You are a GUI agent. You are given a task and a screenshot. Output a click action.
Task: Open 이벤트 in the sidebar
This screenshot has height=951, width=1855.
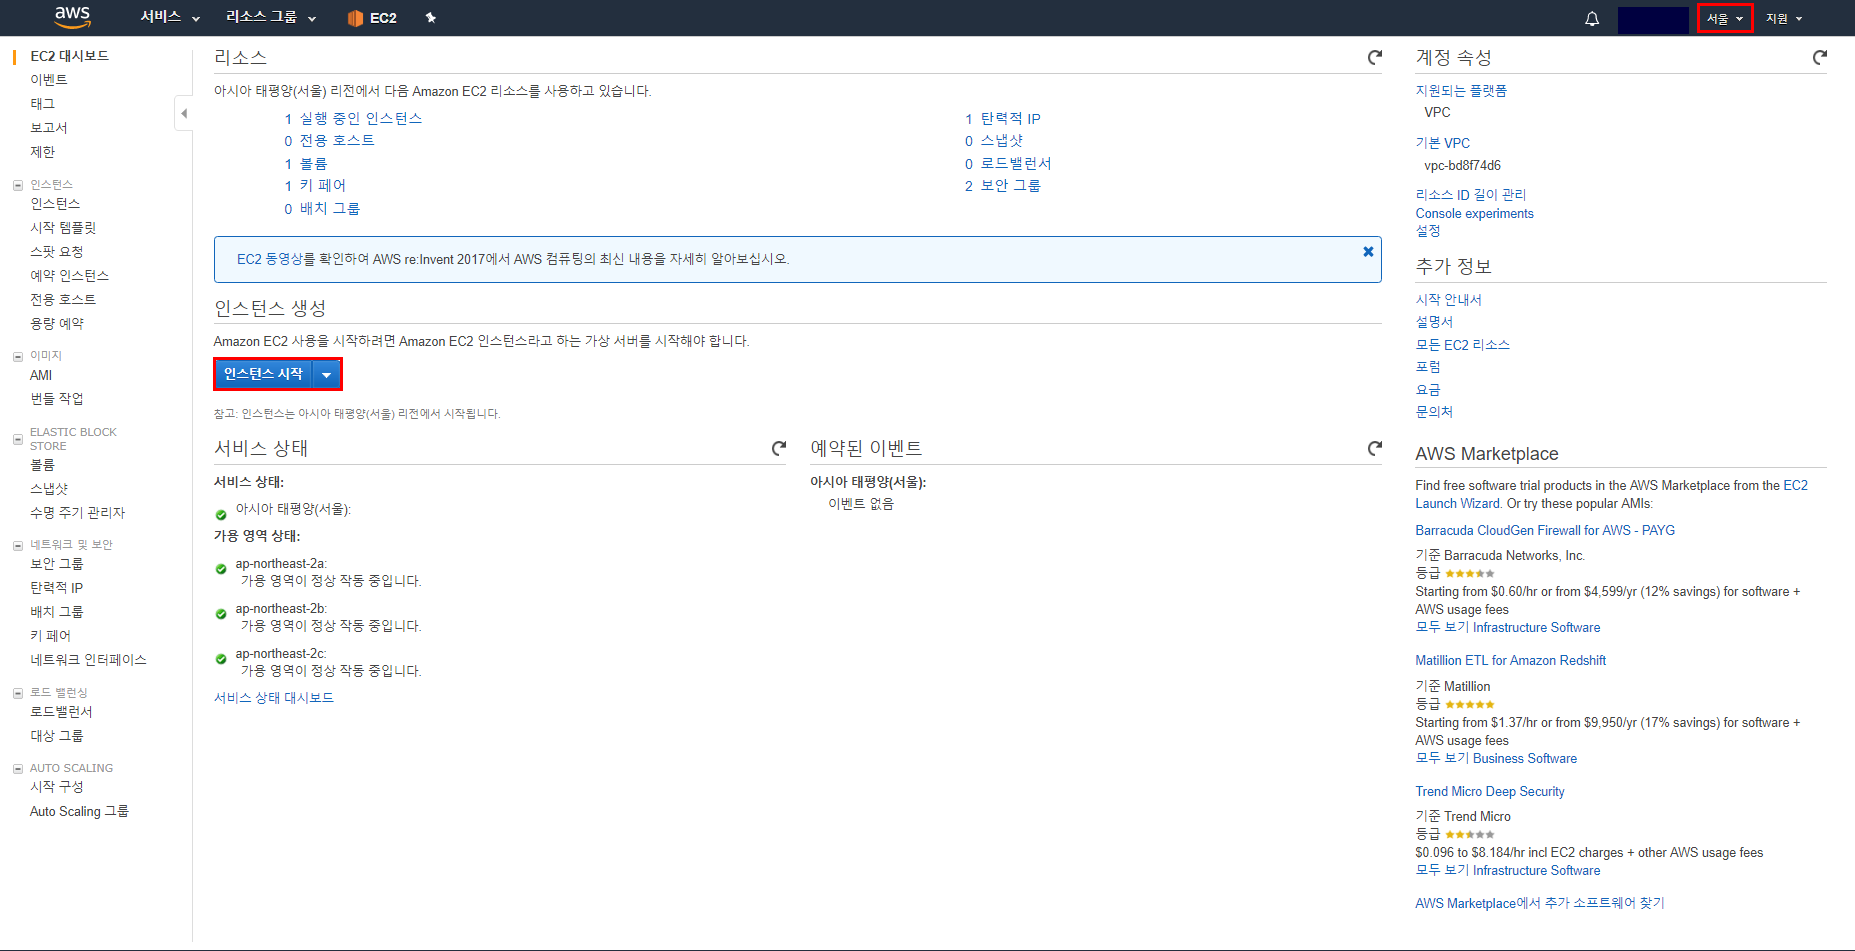(x=49, y=80)
